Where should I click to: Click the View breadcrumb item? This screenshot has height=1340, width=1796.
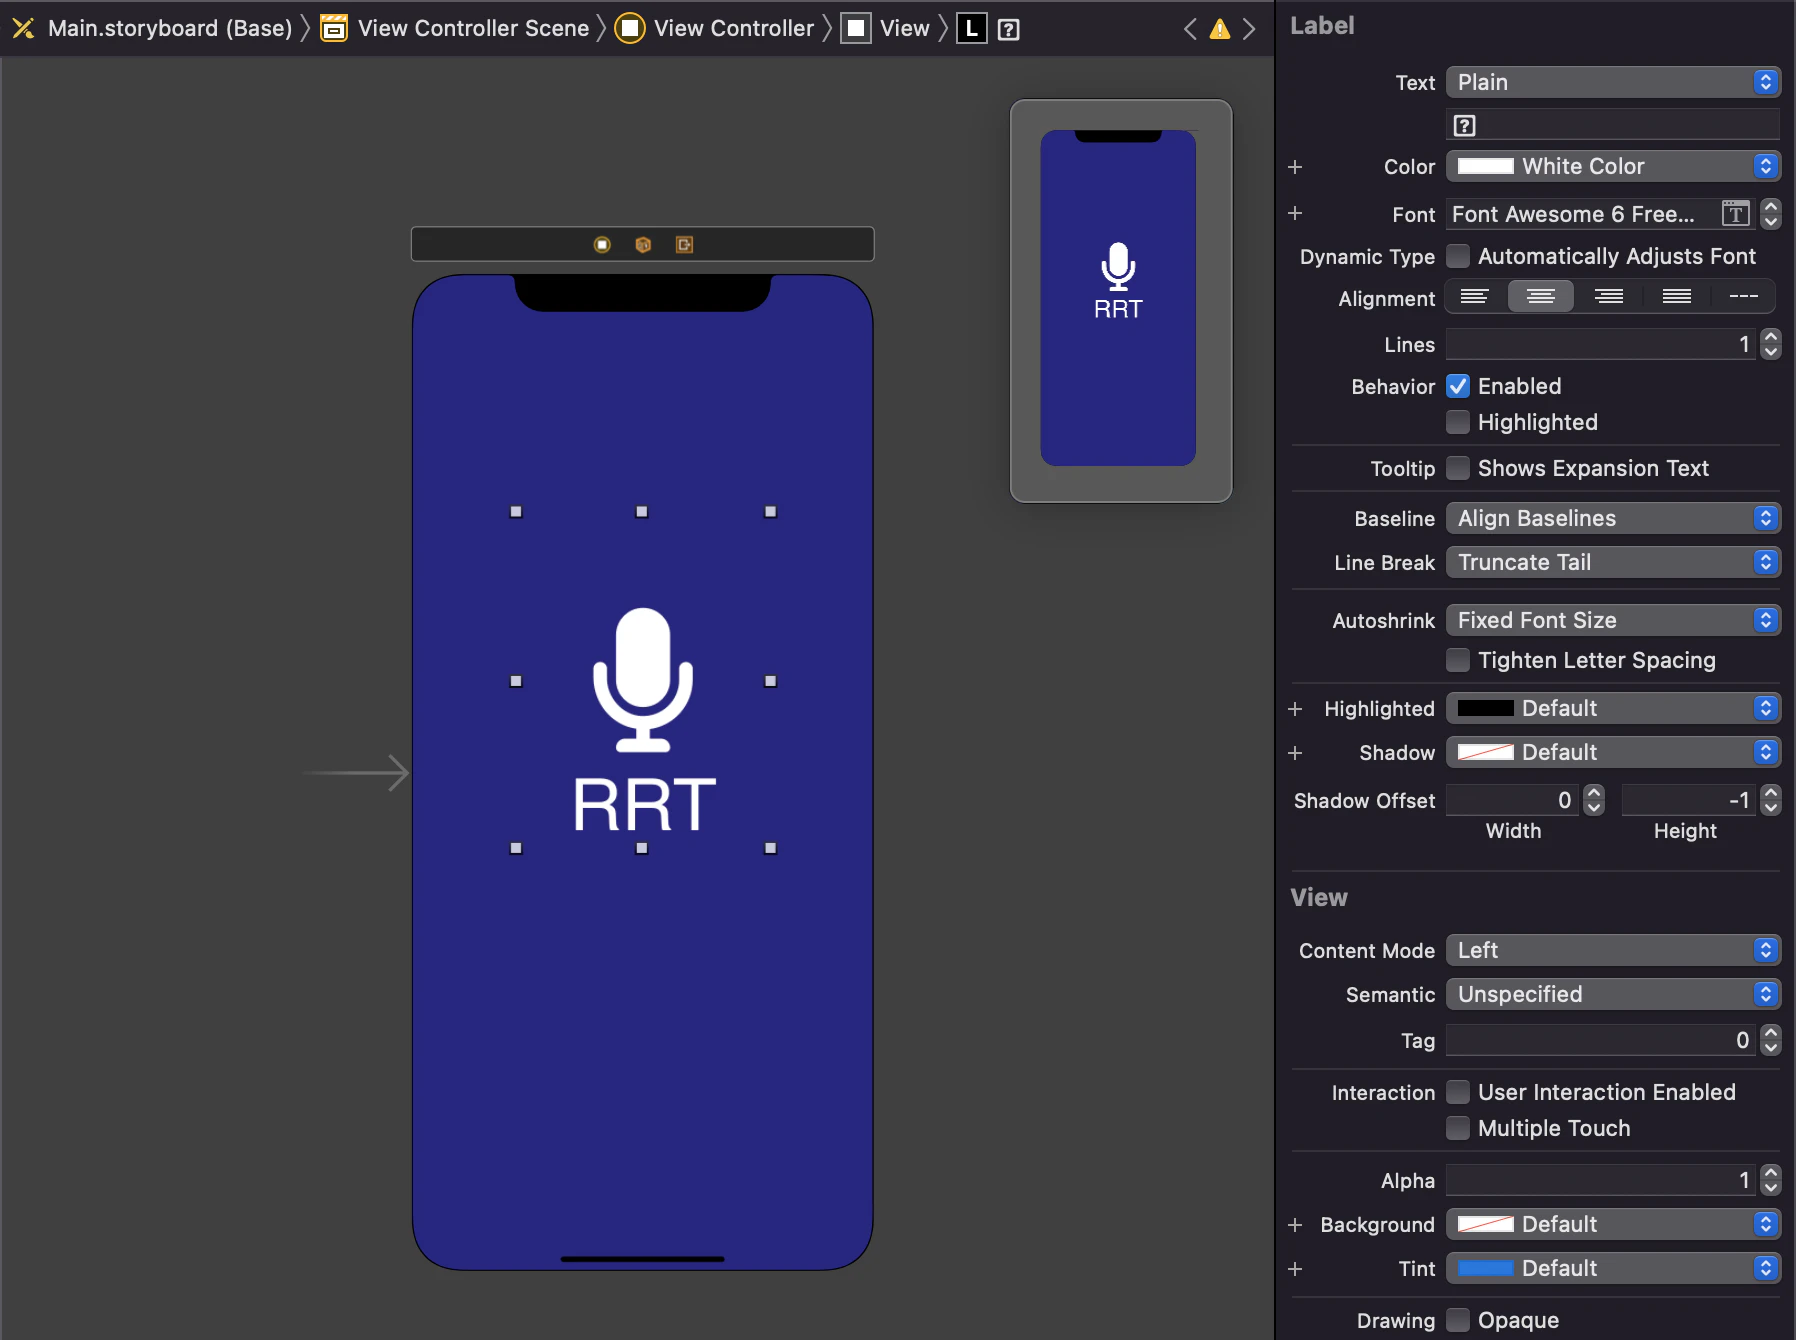pyautogui.click(x=905, y=29)
